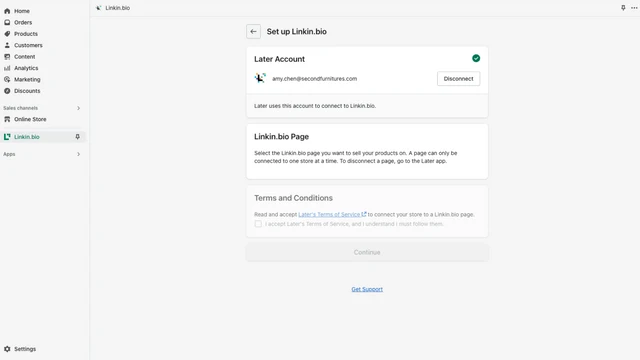
Task: Click the Later account avatar icon
Action: 260,78
